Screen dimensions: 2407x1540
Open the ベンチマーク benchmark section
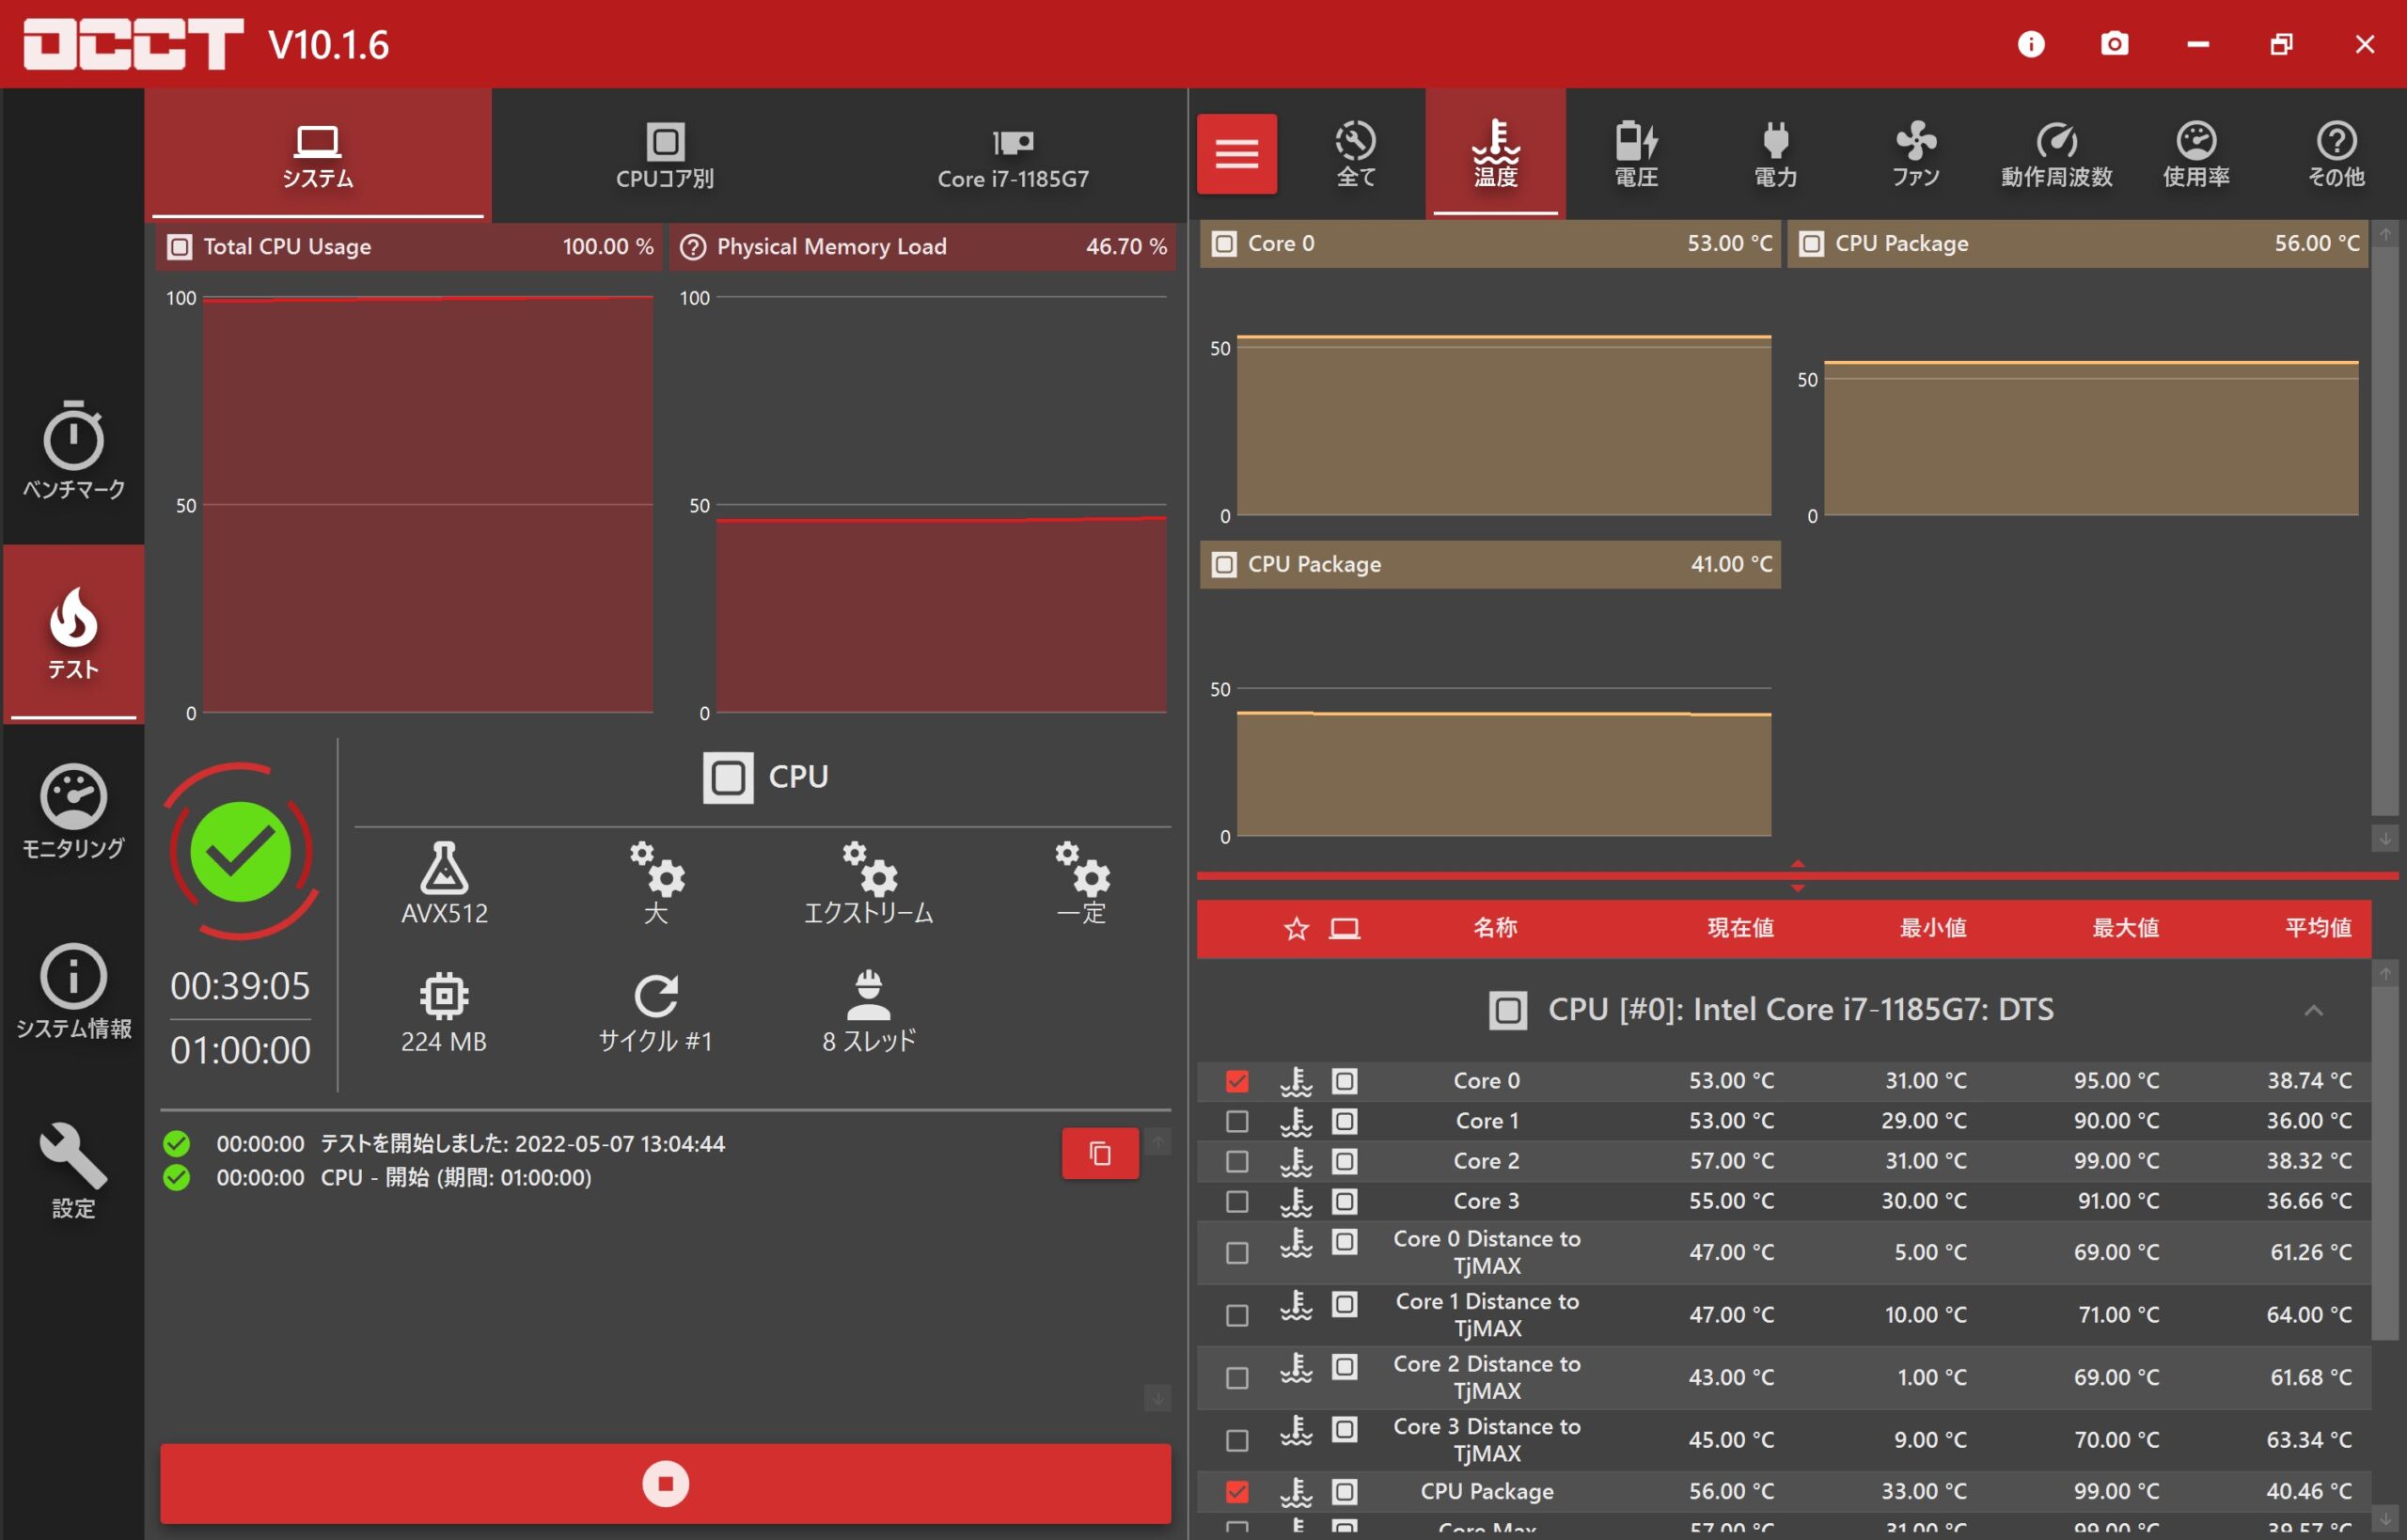tap(73, 450)
